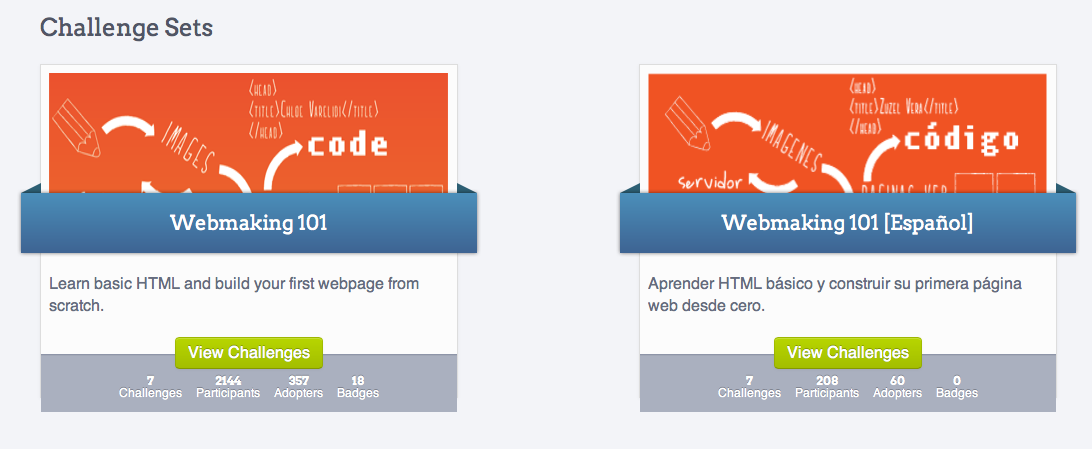The height and width of the screenshot is (449, 1092).
Task: Click the 60 Adopters stat
Action: click(897, 387)
